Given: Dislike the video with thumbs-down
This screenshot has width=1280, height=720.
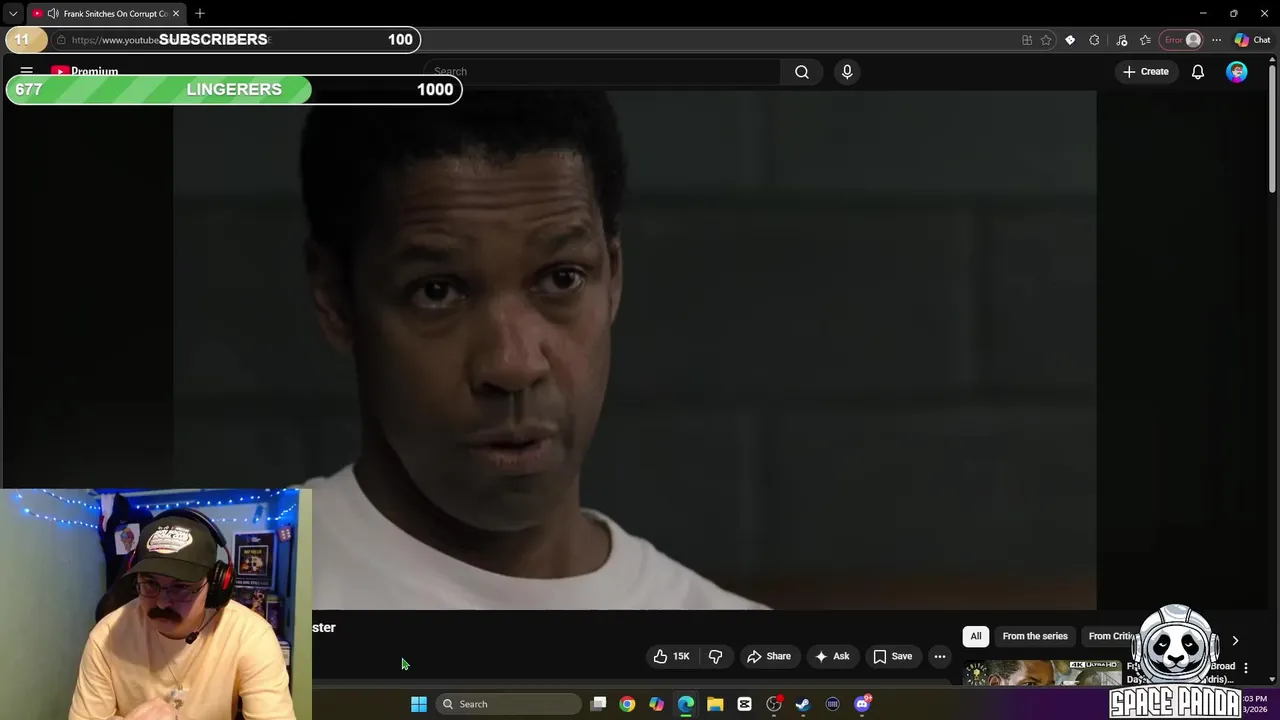Looking at the screenshot, I should [716, 656].
